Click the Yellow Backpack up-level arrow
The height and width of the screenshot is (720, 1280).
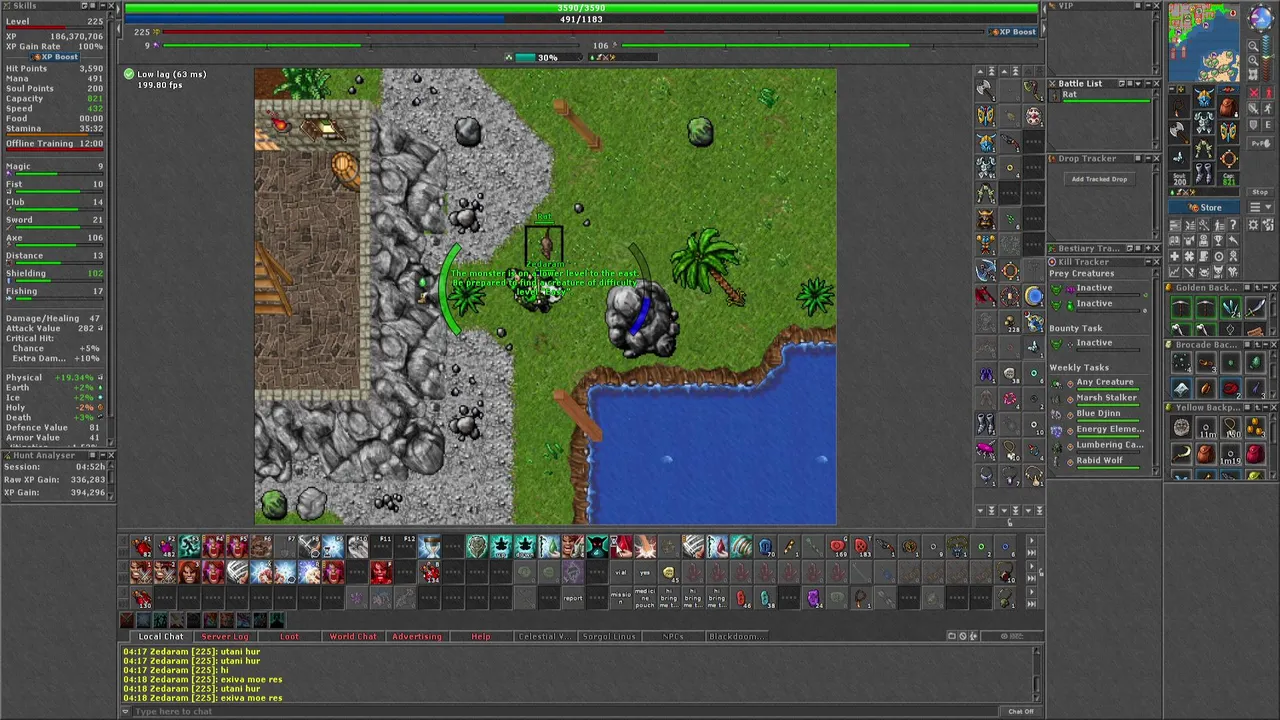pos(1257,407)
